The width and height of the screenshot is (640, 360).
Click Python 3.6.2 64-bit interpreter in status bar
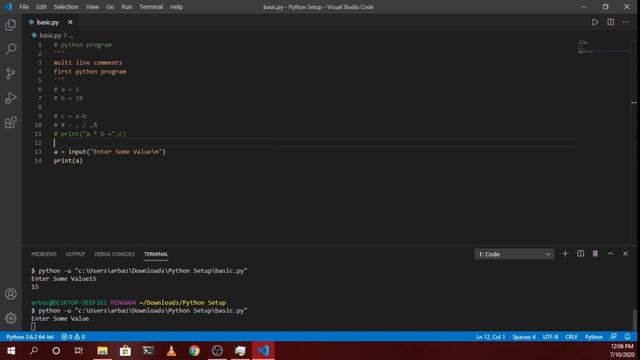coord(30,337)
